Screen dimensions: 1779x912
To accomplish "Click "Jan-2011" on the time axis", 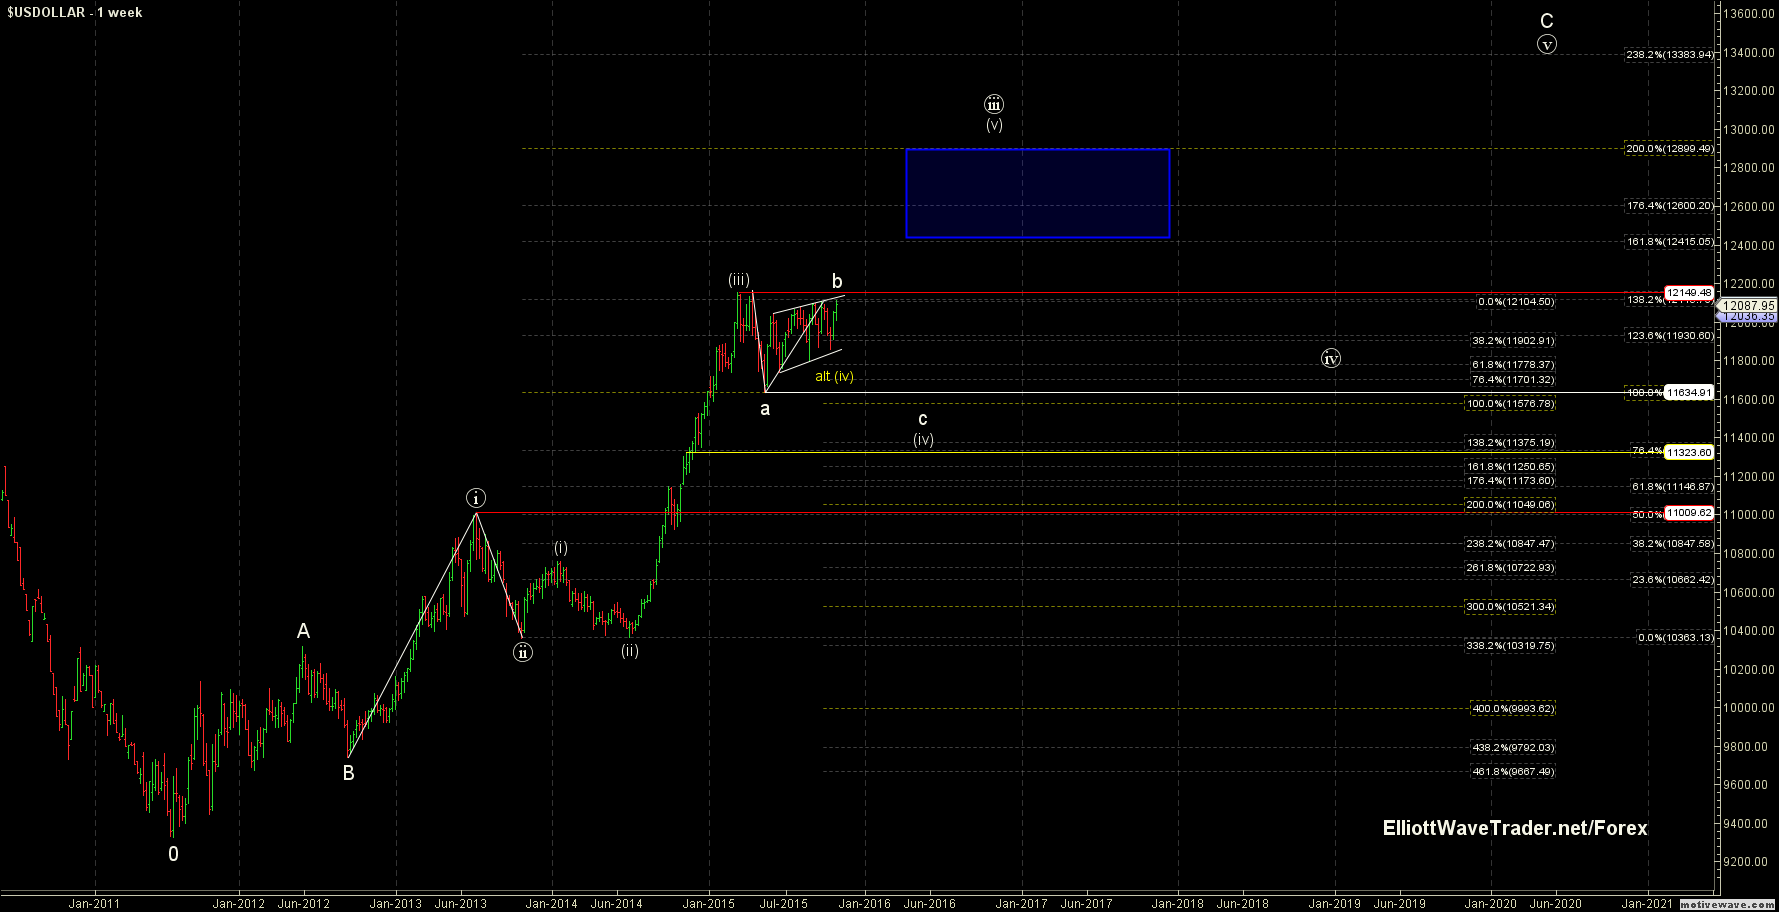I will click(94, 903).
